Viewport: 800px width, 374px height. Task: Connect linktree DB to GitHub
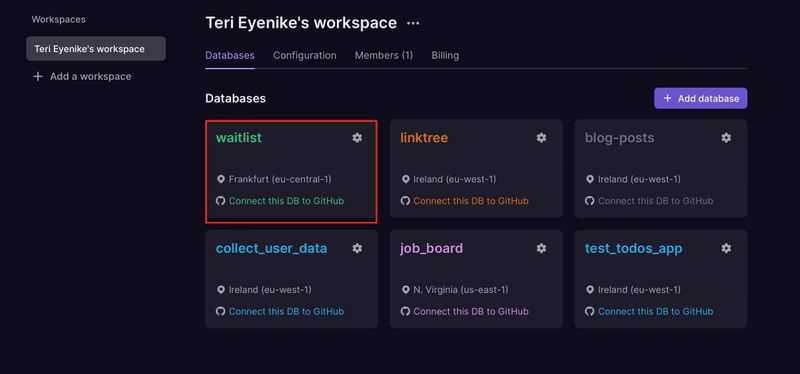[x=471, y=201]
